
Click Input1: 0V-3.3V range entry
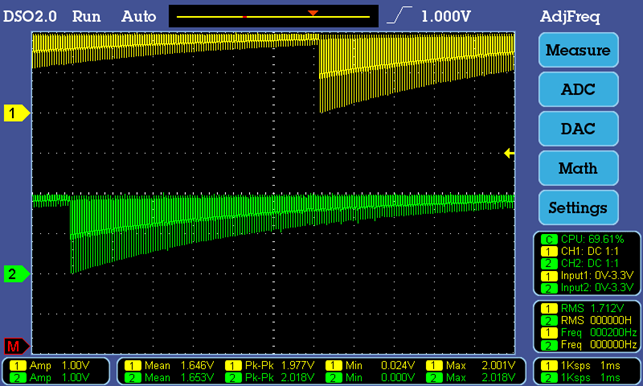pos(587,276)
